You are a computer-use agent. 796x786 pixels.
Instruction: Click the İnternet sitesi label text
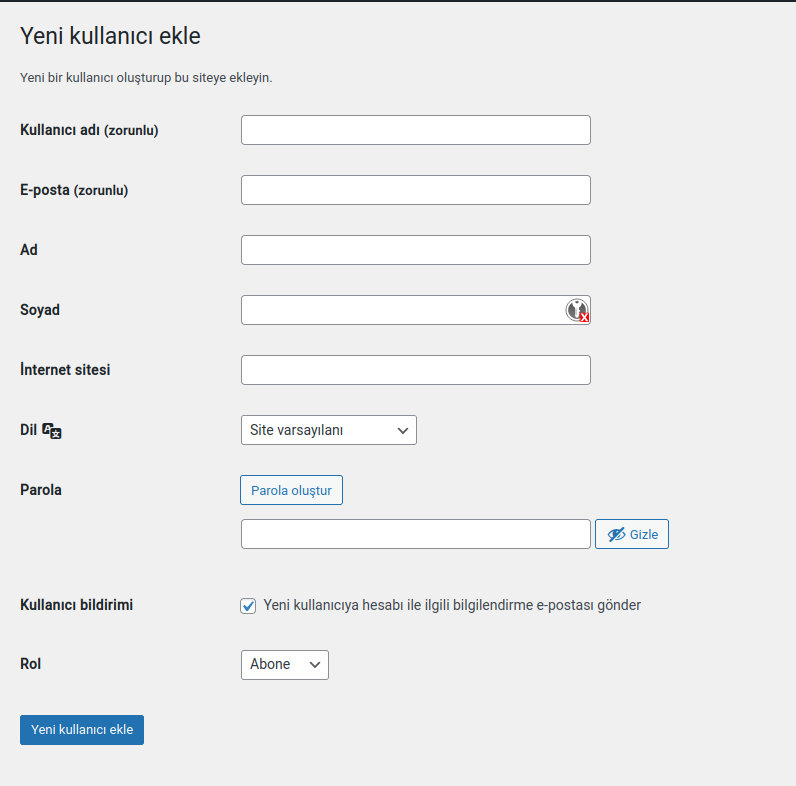[65, 370]
